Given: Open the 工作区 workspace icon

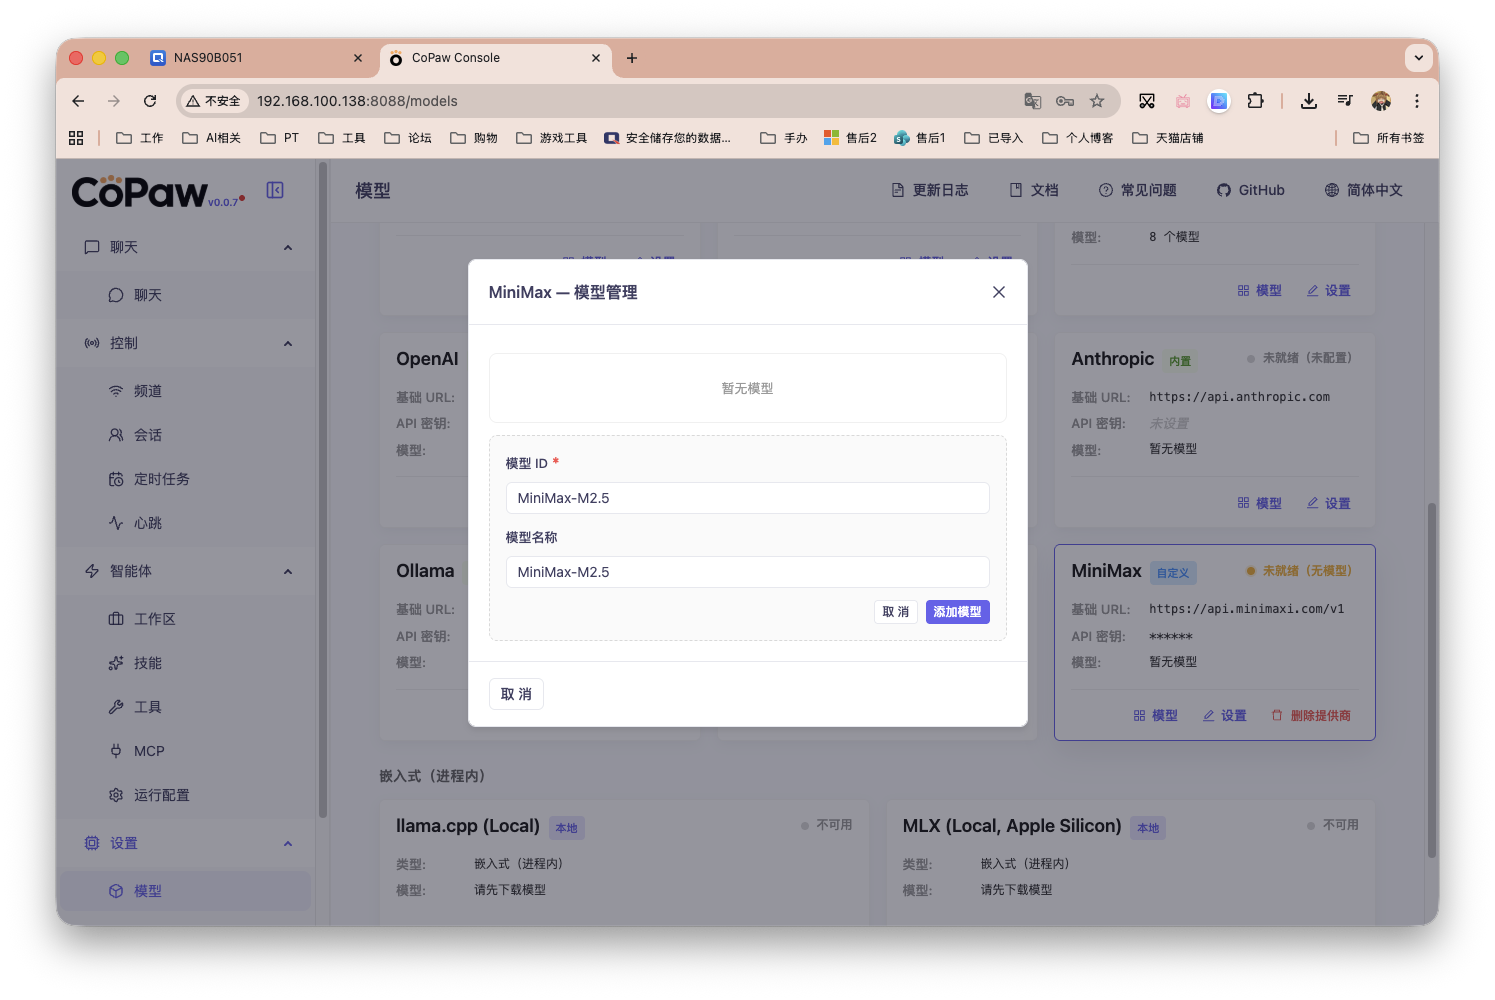Looking at the screenshot, I should pos(117,618).
